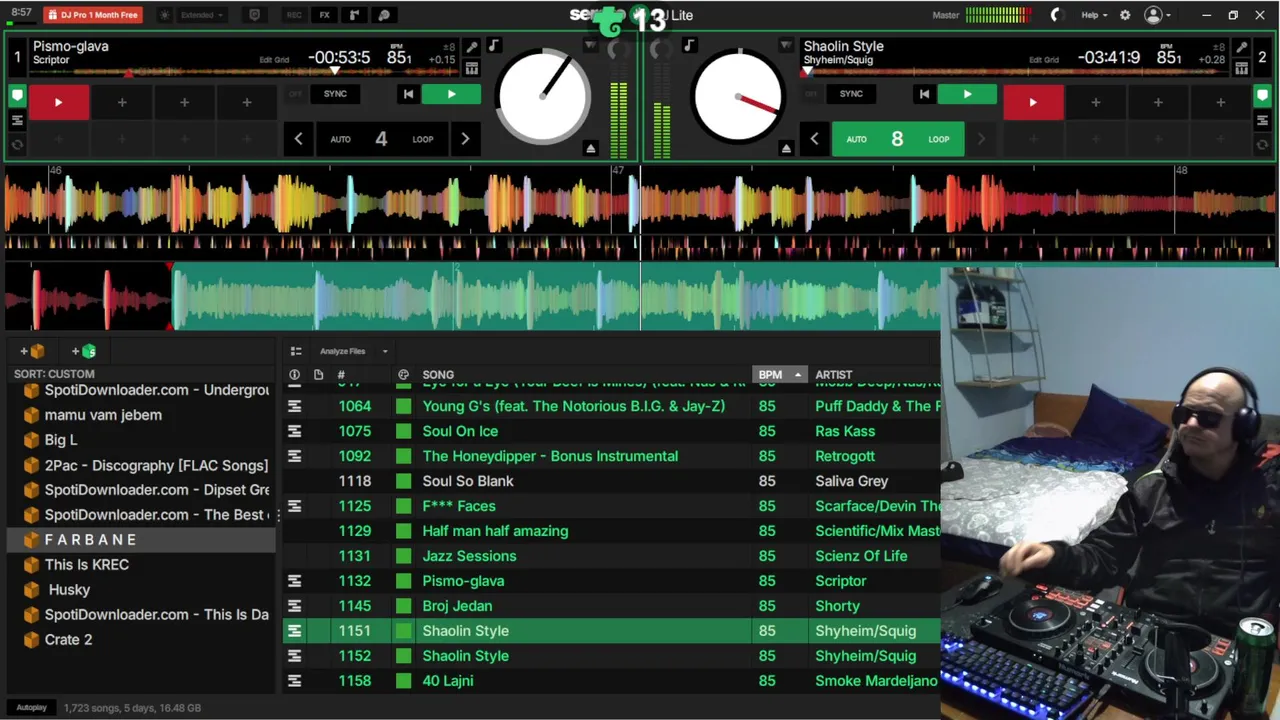This screenshot has height=720, width=1280.
Task: Toggle library list view icon
Action: [296, 351]
